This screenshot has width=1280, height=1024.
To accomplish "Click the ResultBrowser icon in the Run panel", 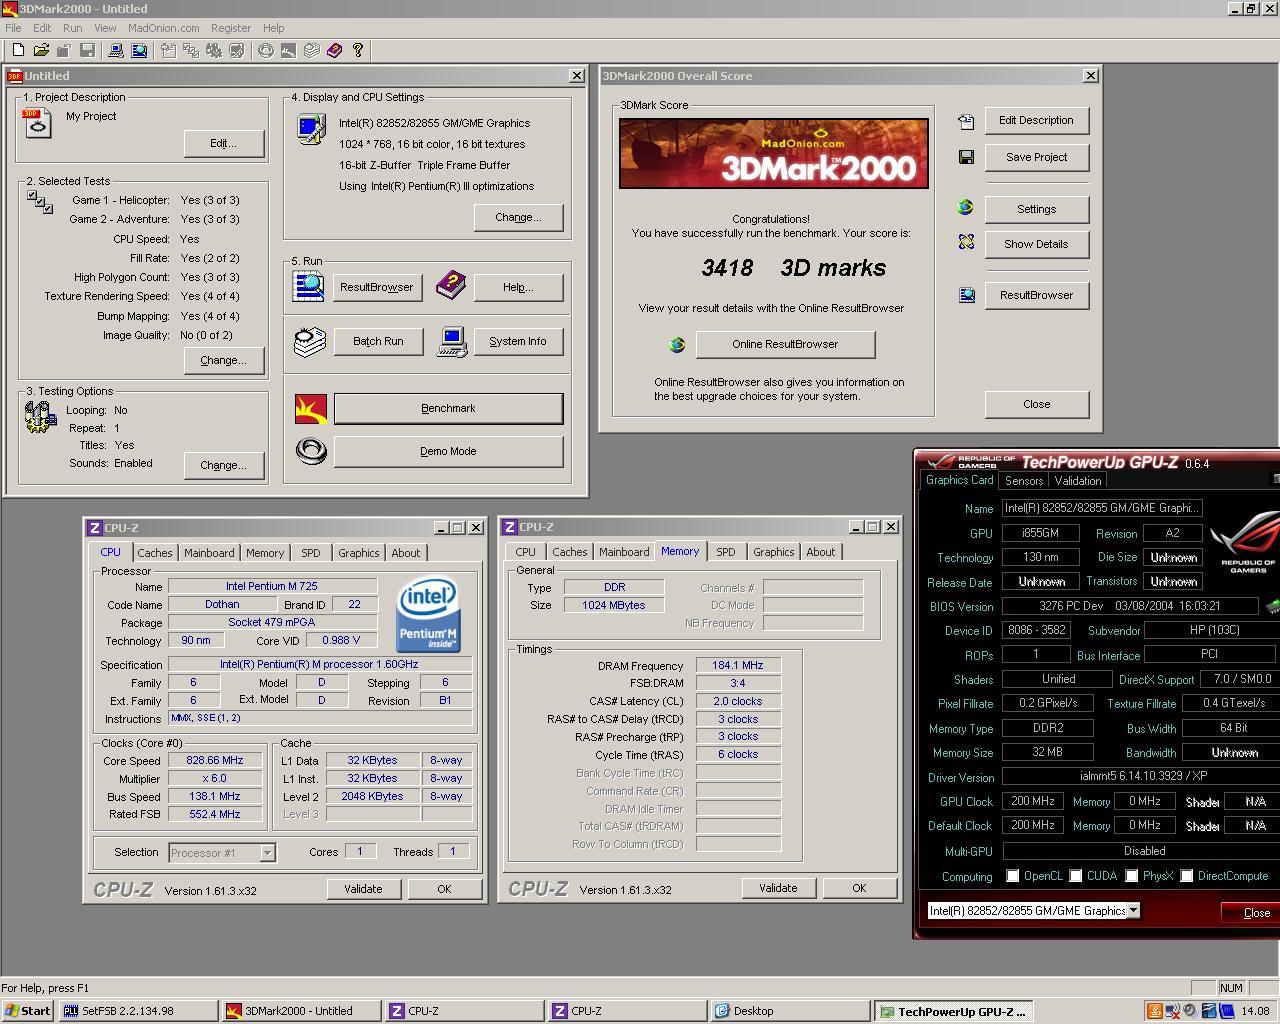I will point(308,286).
